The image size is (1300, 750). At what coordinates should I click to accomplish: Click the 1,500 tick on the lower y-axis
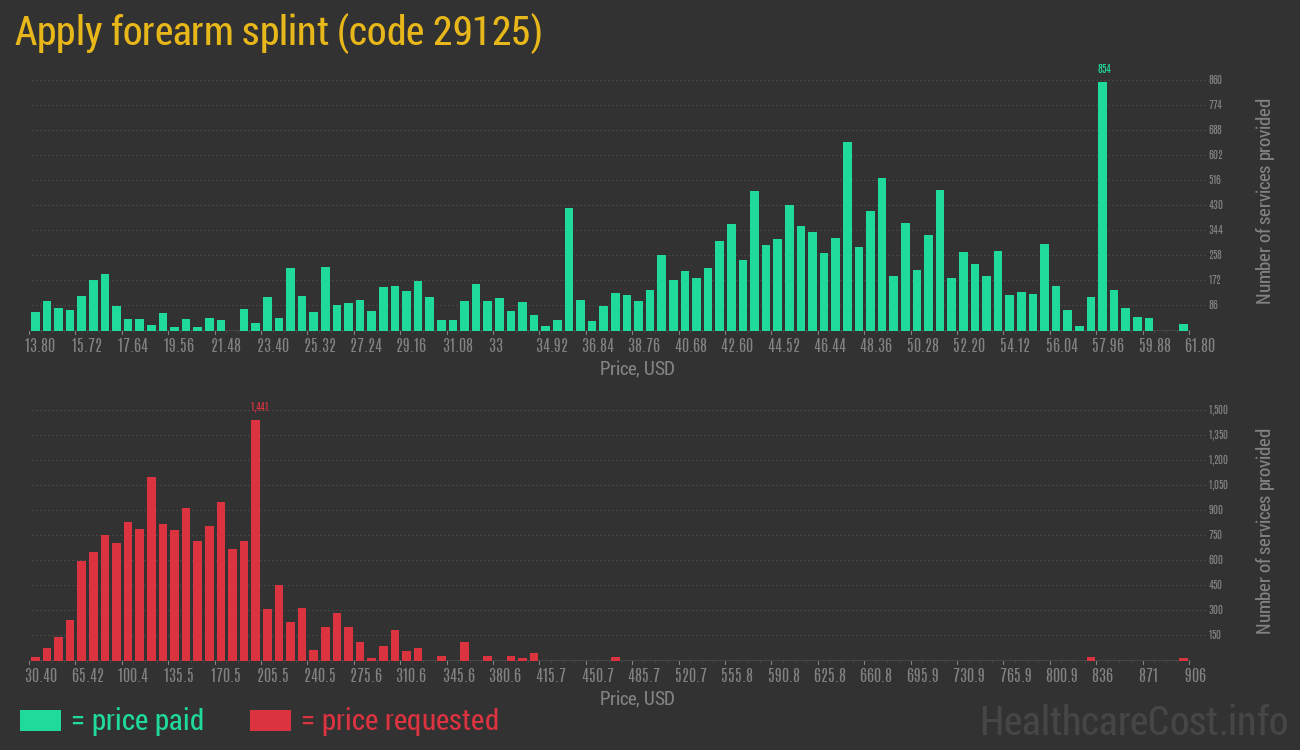(1217, 410)
